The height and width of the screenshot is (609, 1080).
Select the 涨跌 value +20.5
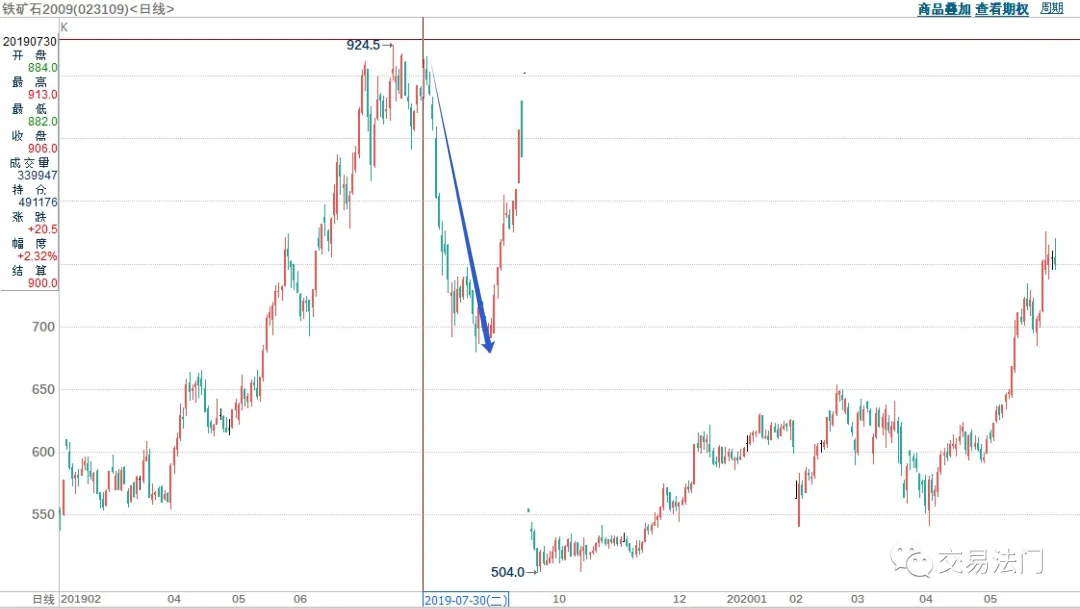43,229
